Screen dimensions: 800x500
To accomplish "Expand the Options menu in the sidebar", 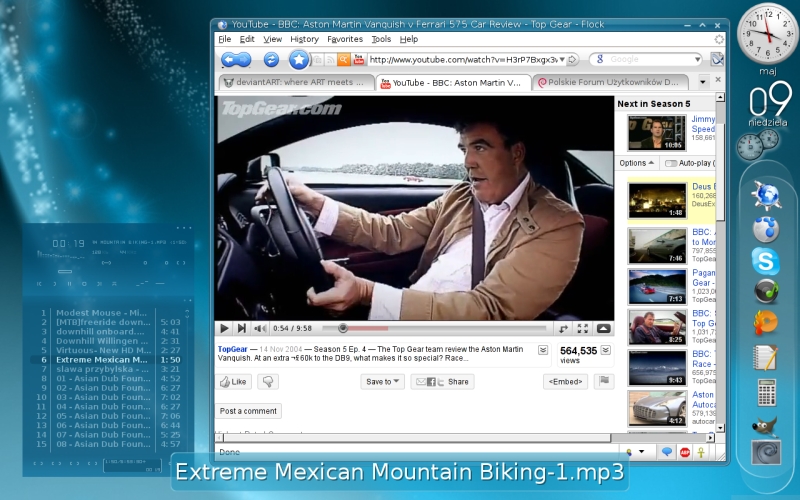I will click(636, 163).
